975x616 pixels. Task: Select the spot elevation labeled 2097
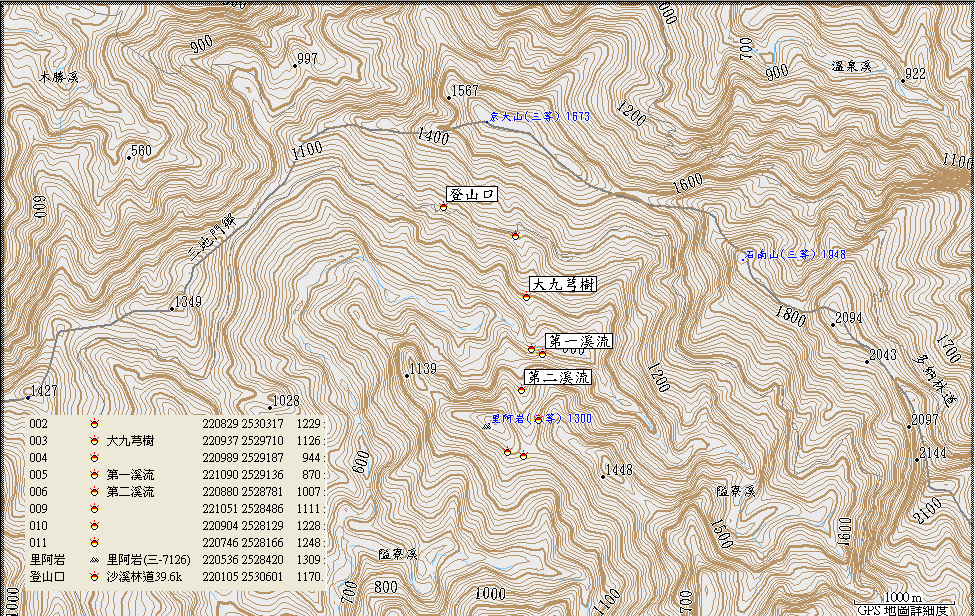coord(923,421)
